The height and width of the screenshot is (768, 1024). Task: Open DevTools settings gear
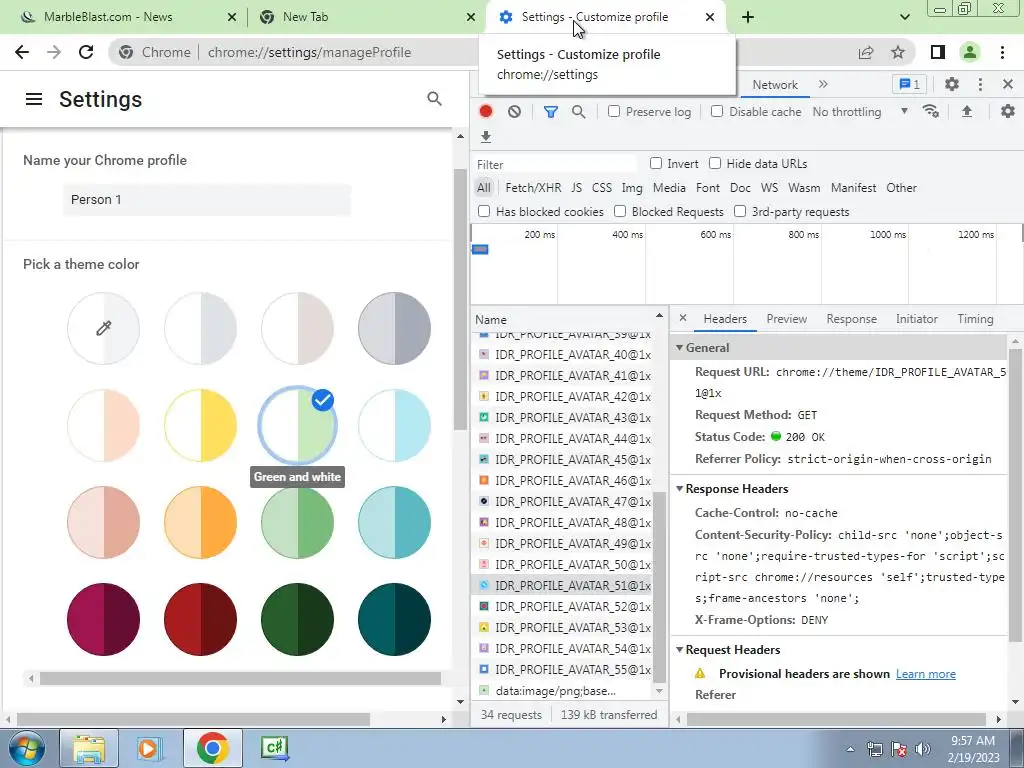[x=952, y=84]
